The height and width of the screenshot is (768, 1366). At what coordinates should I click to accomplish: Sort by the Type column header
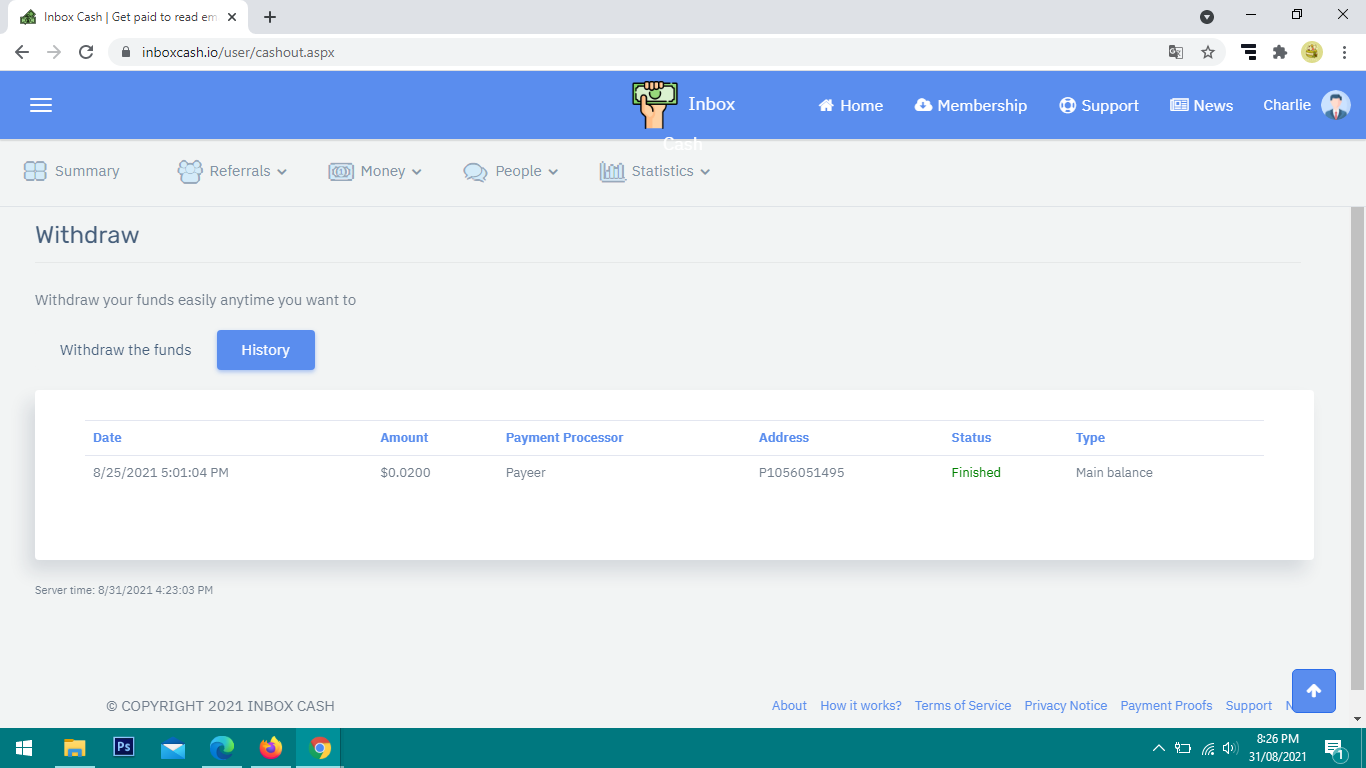[x=1090, y=438]
